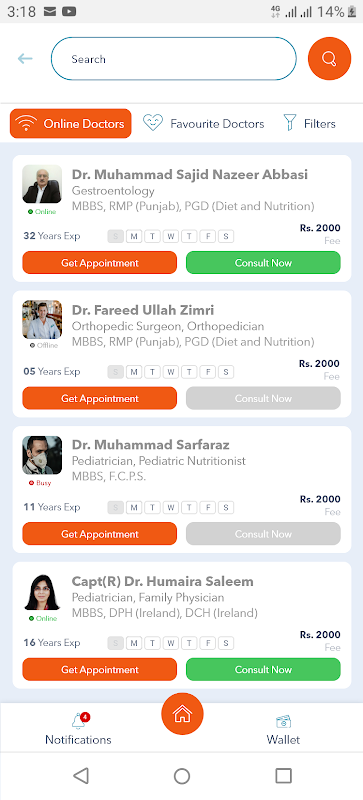Screen dimensions: 363x800
Task: Select Monday chip on Dr. Abbasi's card
Action: [x=134, y=236]
